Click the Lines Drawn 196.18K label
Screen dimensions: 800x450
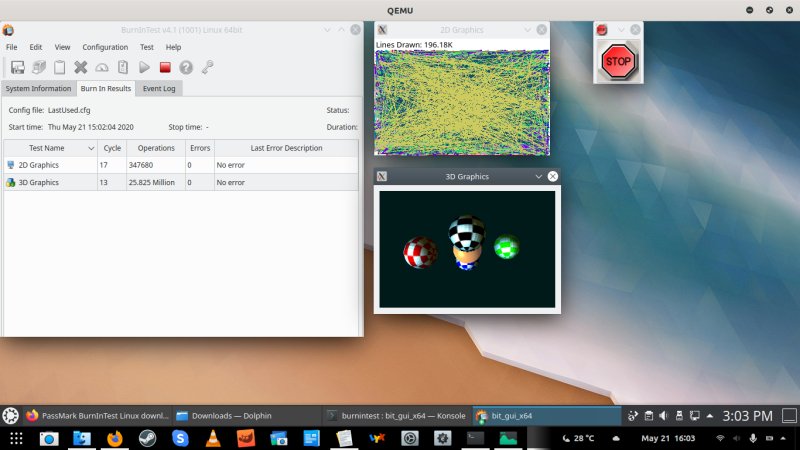pos(414,45)
